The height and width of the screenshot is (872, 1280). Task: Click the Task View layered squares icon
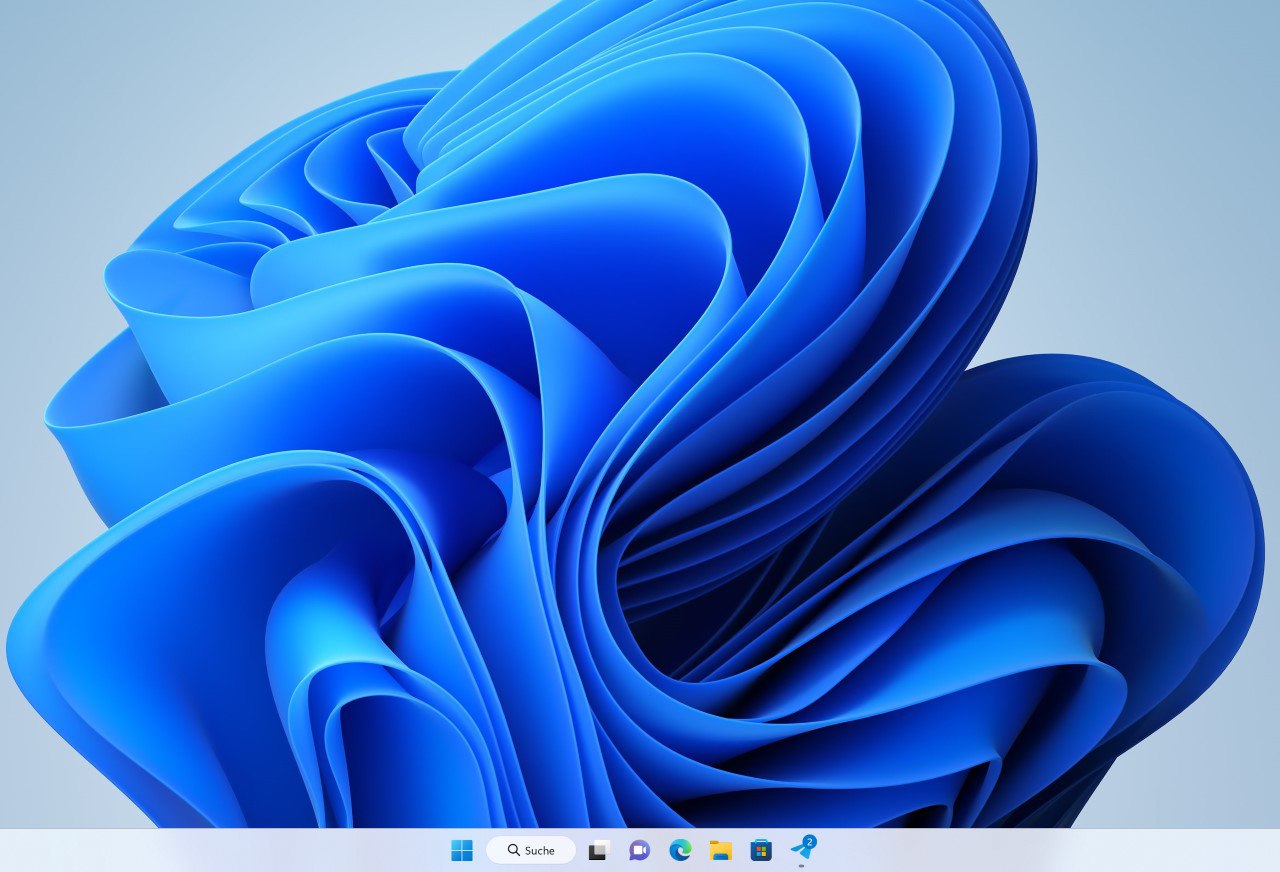point(597,850)
